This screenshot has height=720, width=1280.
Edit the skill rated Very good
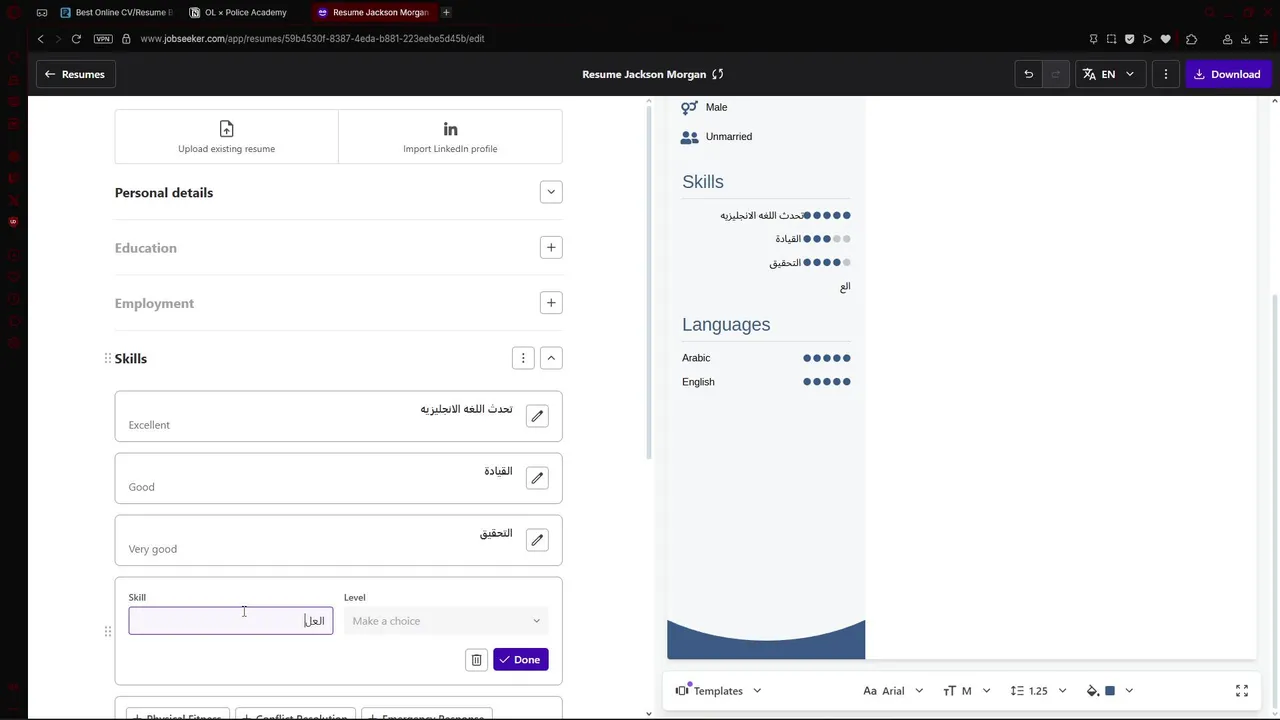pyautogui.click(x=537, y=540)
